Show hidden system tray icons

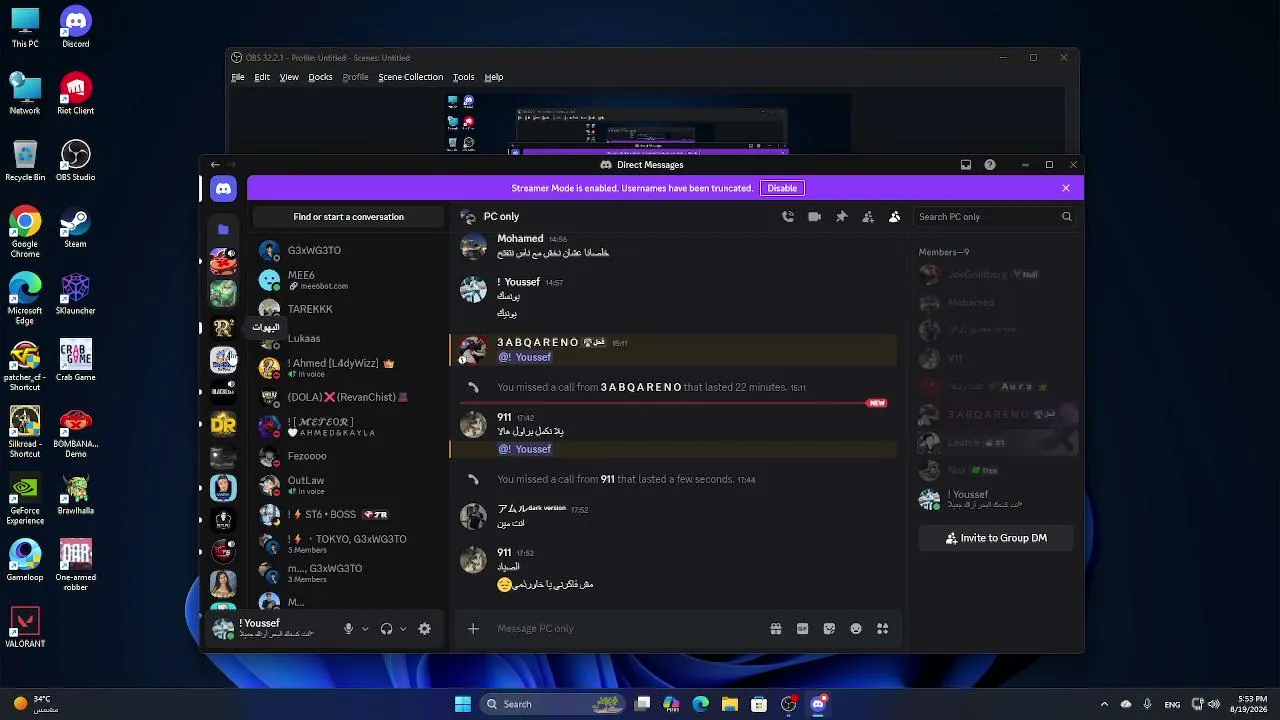point(1104,704)
